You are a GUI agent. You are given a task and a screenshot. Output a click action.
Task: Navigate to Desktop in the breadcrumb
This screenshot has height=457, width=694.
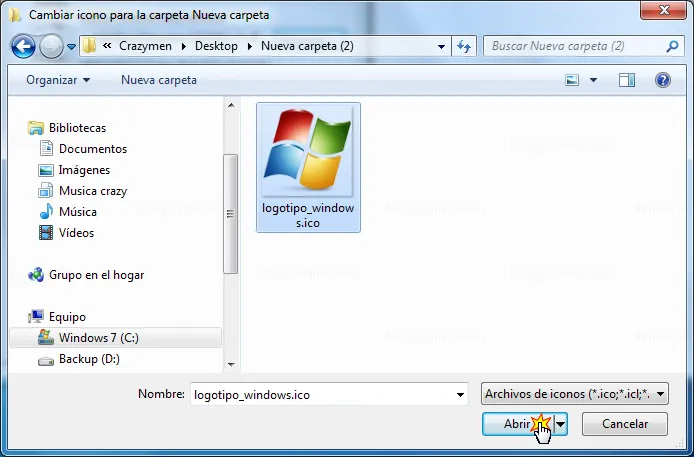(216, 46)
